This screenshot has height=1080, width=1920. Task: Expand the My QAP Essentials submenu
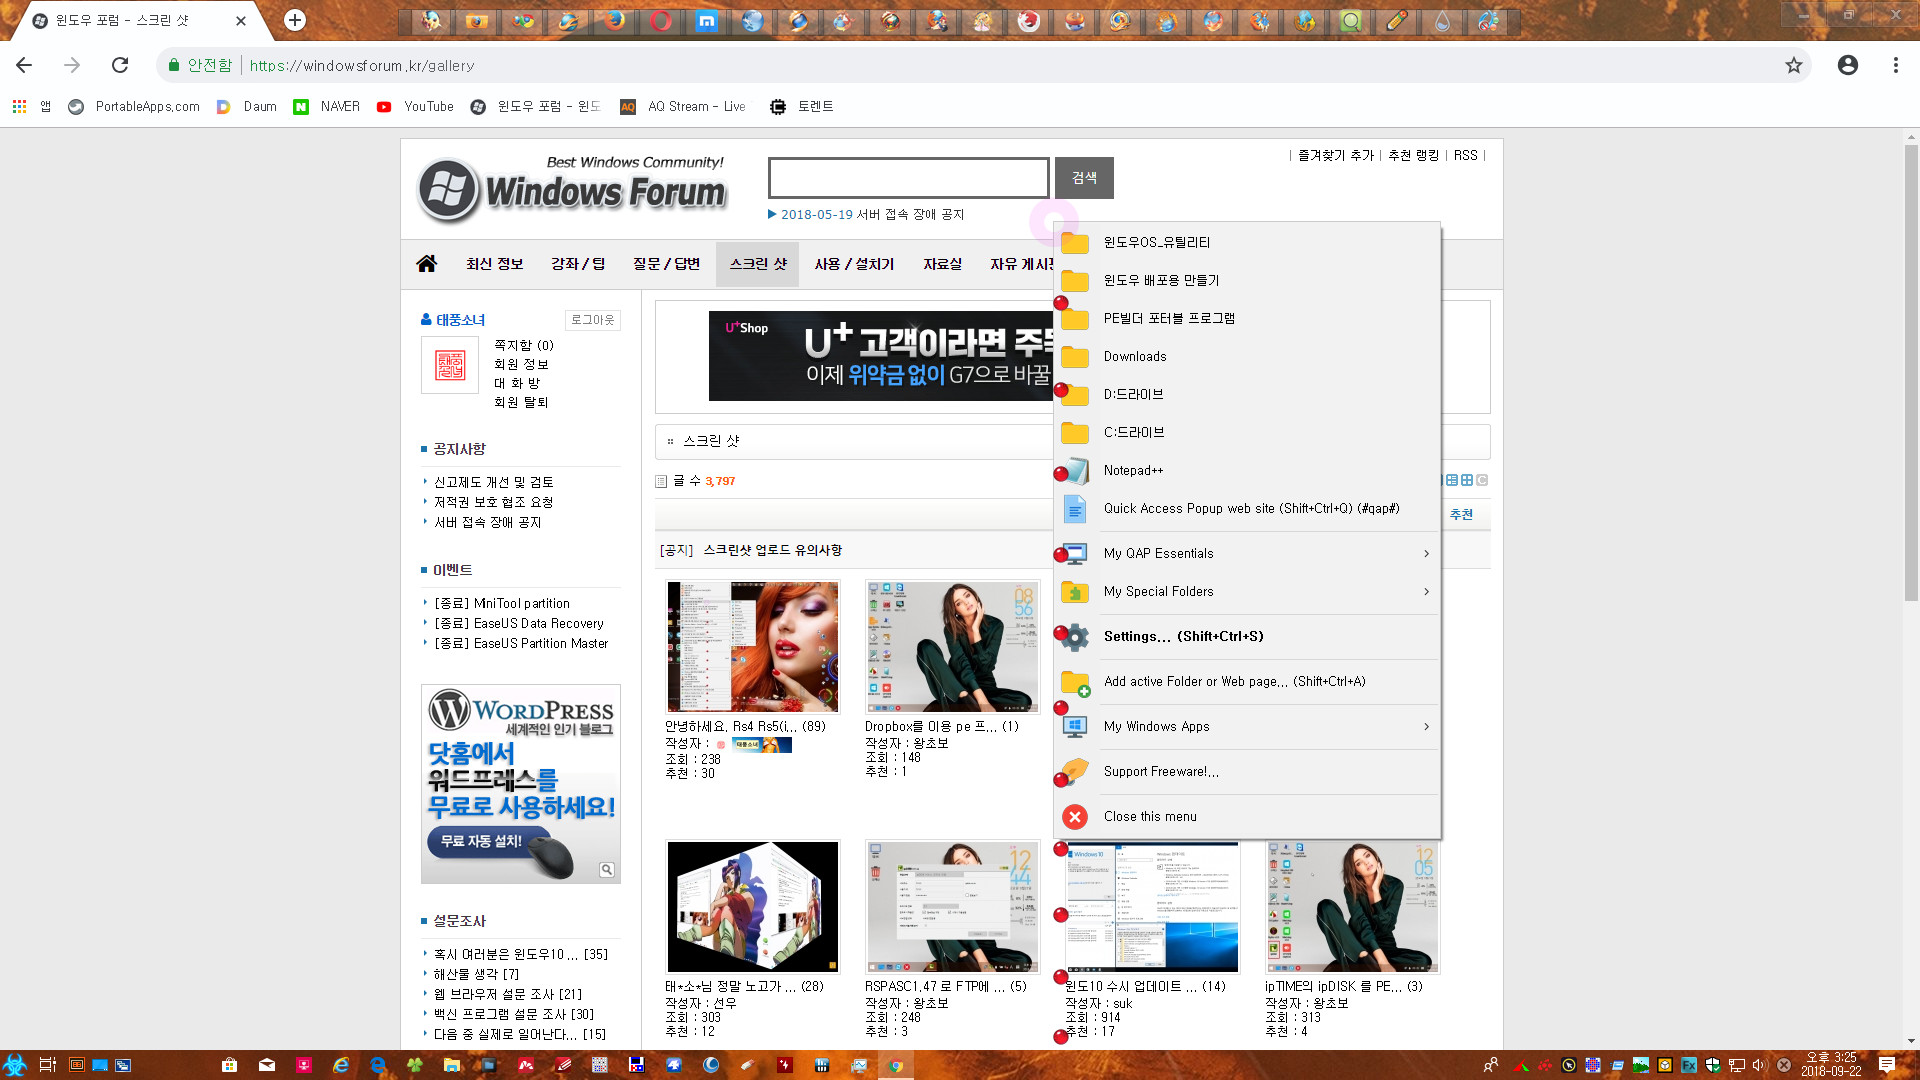pos(1247,553)
